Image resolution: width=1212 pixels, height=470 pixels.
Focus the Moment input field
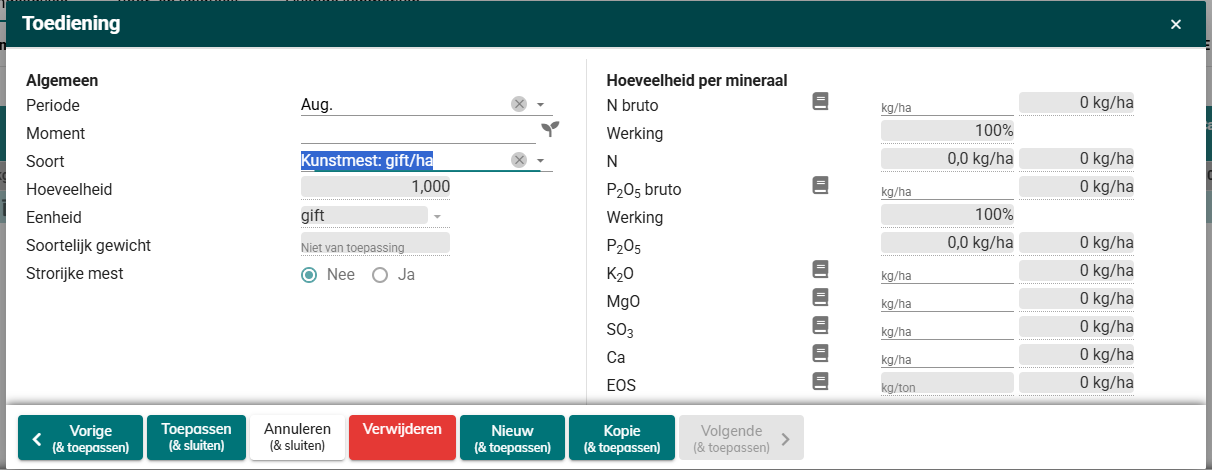(418, 132)
